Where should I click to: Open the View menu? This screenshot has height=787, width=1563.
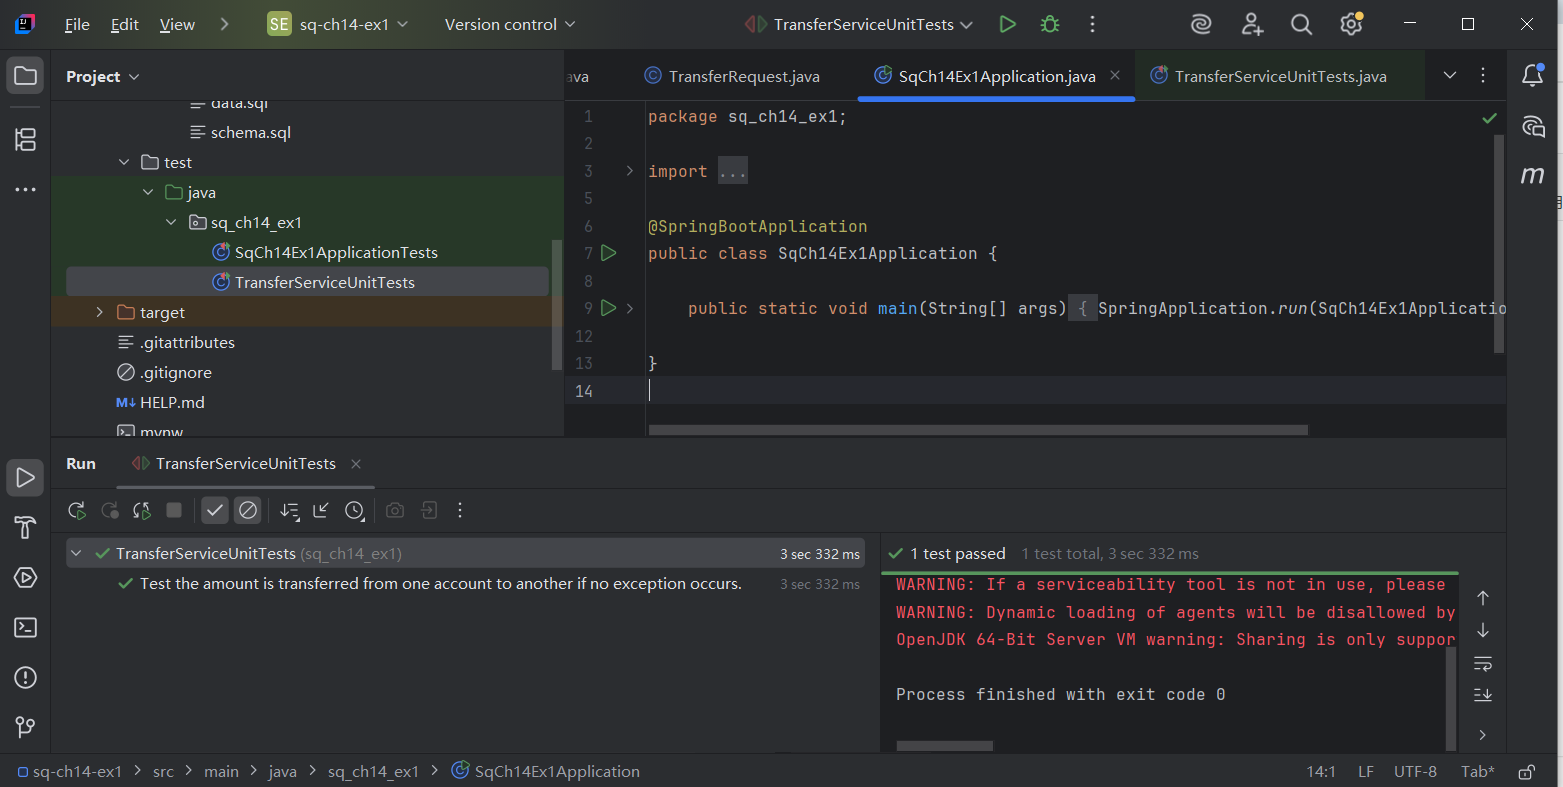click(x=177, y=24)
